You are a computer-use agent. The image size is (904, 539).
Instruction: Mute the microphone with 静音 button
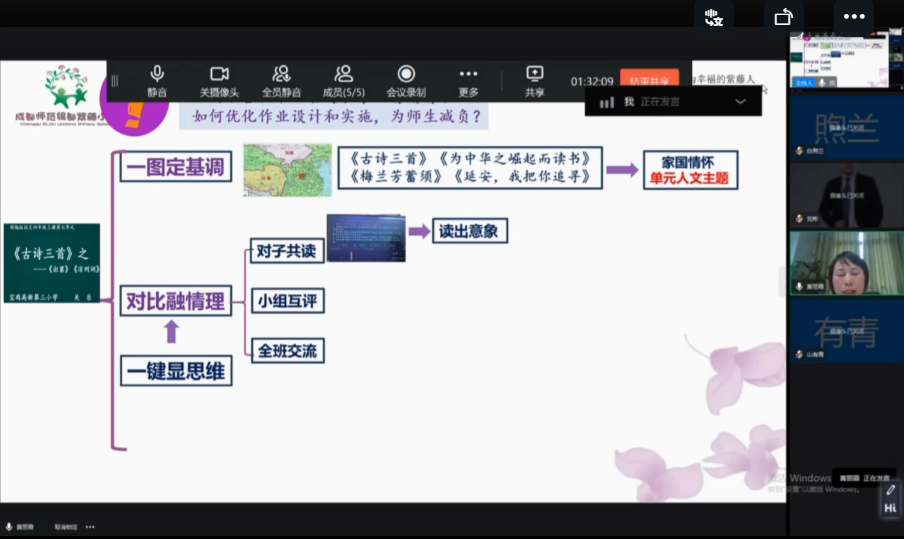click(x=157, y=80)
